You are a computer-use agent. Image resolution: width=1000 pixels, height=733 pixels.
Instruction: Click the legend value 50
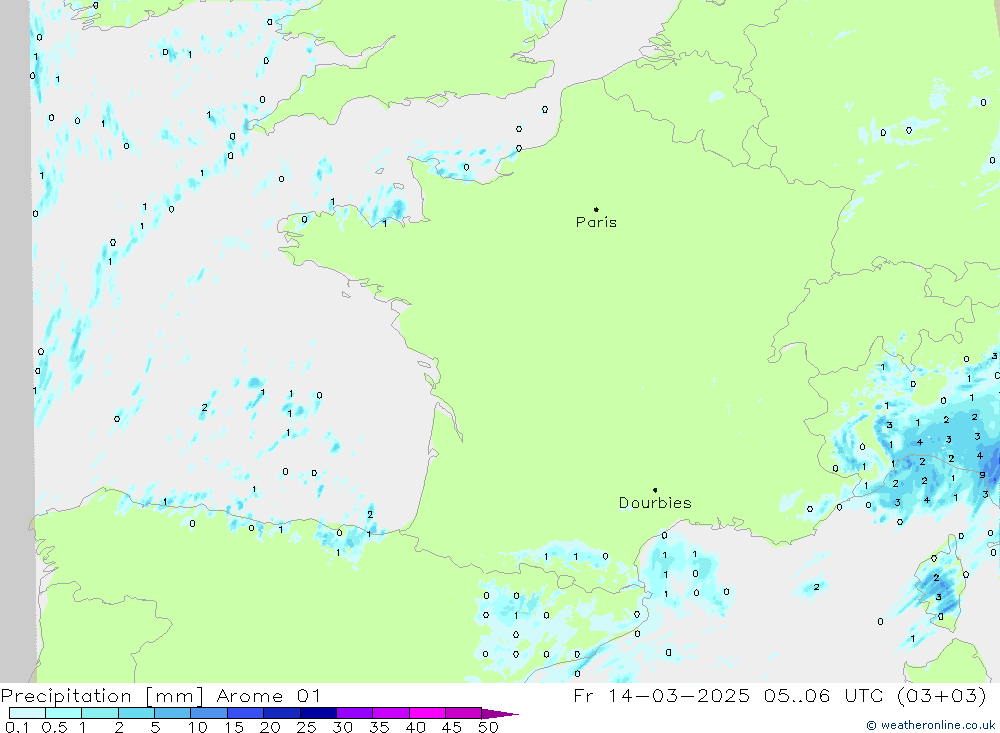pyautogui.click(x=488, y=727)
